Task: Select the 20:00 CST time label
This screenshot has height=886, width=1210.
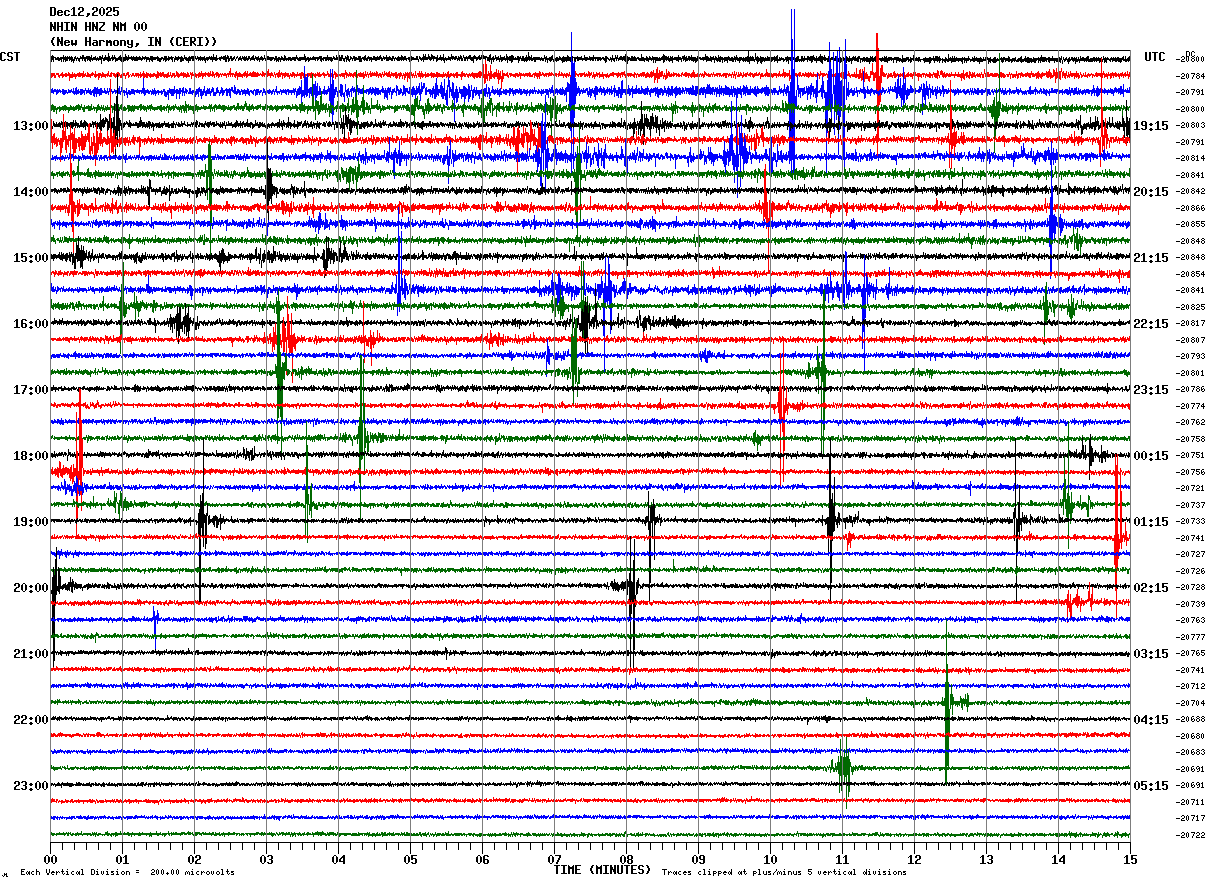Action: (x=31, y=588)
